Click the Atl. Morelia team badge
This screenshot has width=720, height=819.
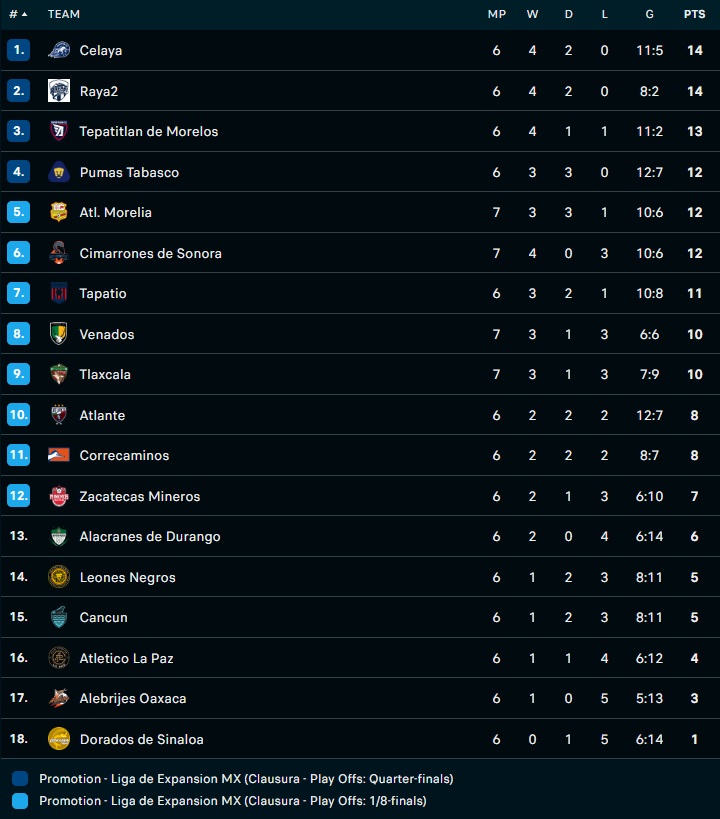click(x=59, y=212)
